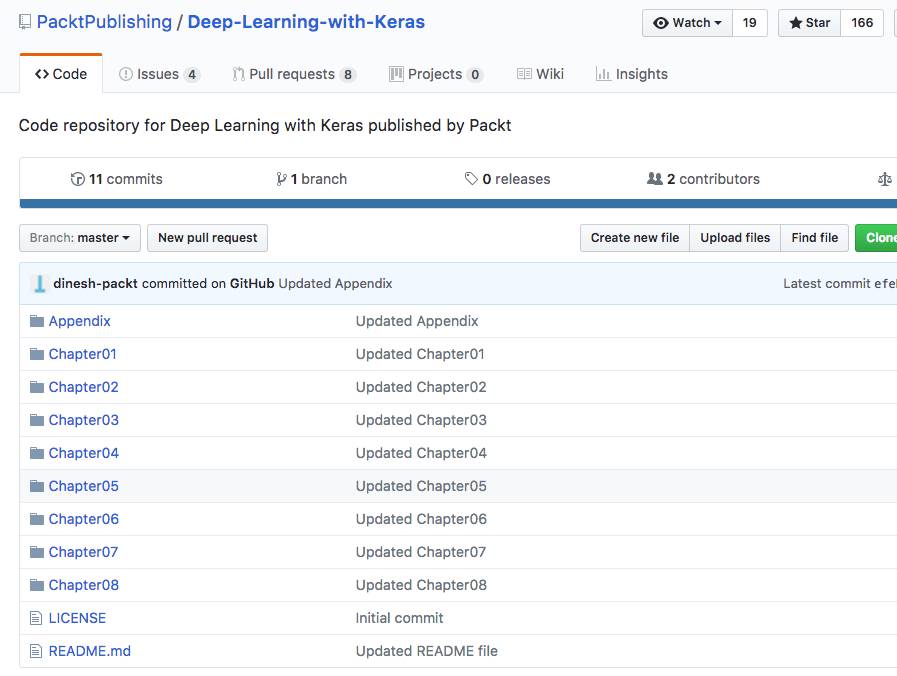
Task: View the 11 commits history
Action: (116, 179)
